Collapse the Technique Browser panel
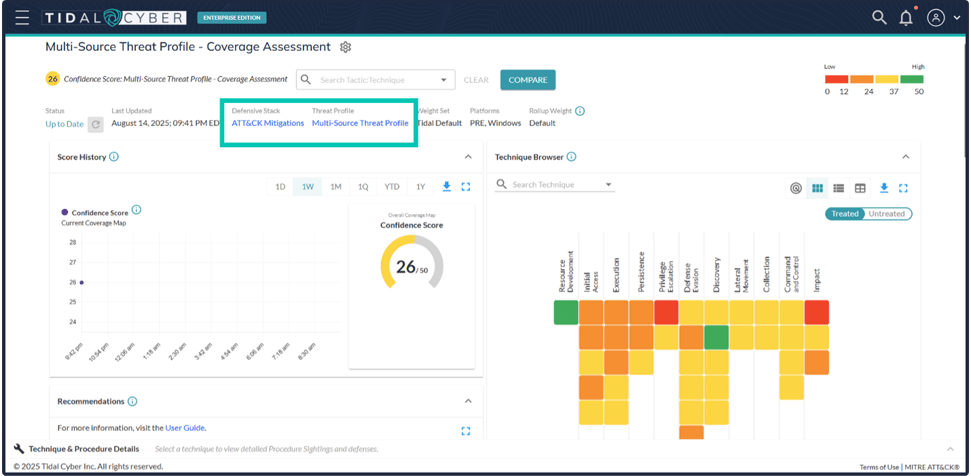971x476 pixels. 905,157
